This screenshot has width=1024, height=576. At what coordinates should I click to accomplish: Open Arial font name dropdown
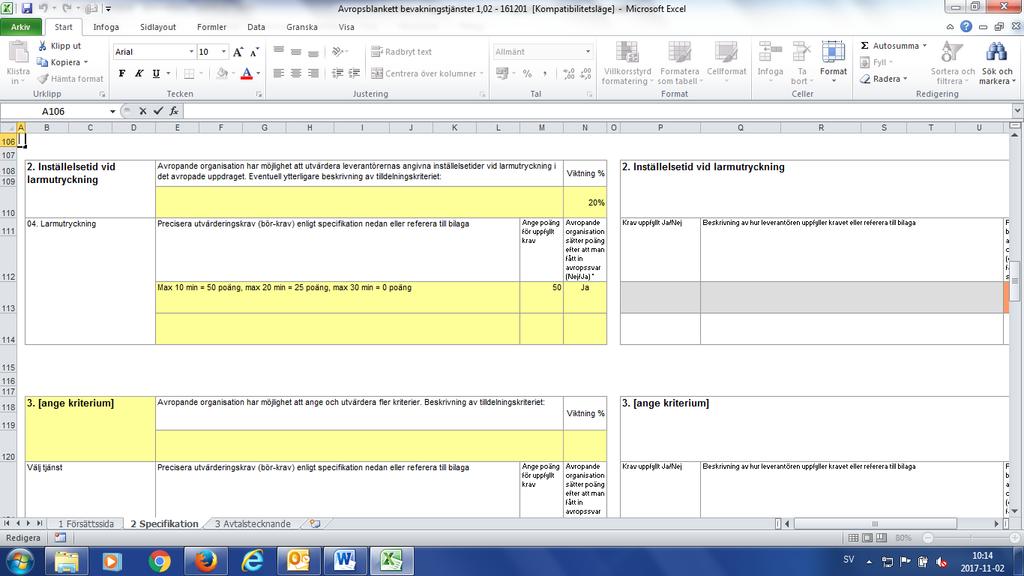(x=191, y=52)
